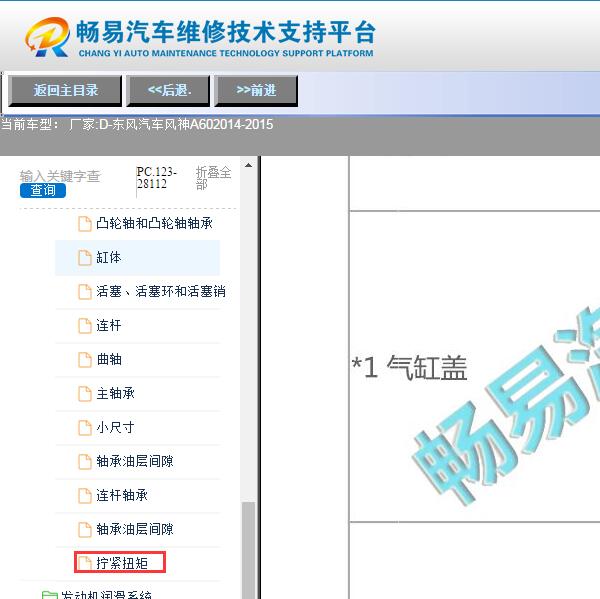Click scroll-up arrow of tree panel

click(x=248, y=165)
